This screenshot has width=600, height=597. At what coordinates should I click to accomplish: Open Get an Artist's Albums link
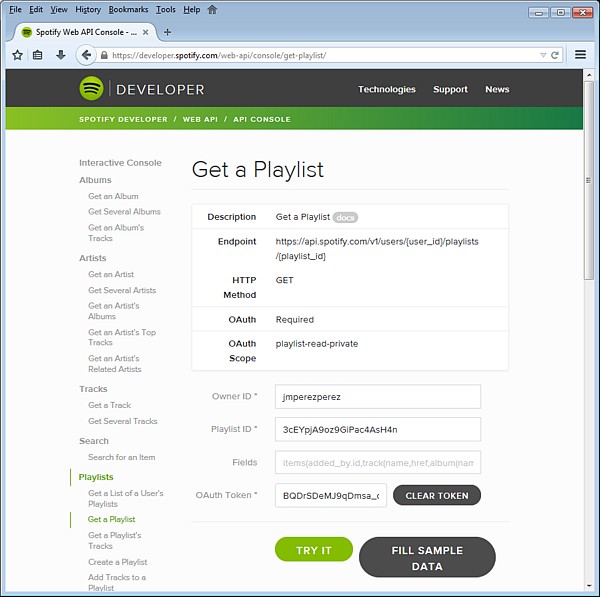(114, 311)
